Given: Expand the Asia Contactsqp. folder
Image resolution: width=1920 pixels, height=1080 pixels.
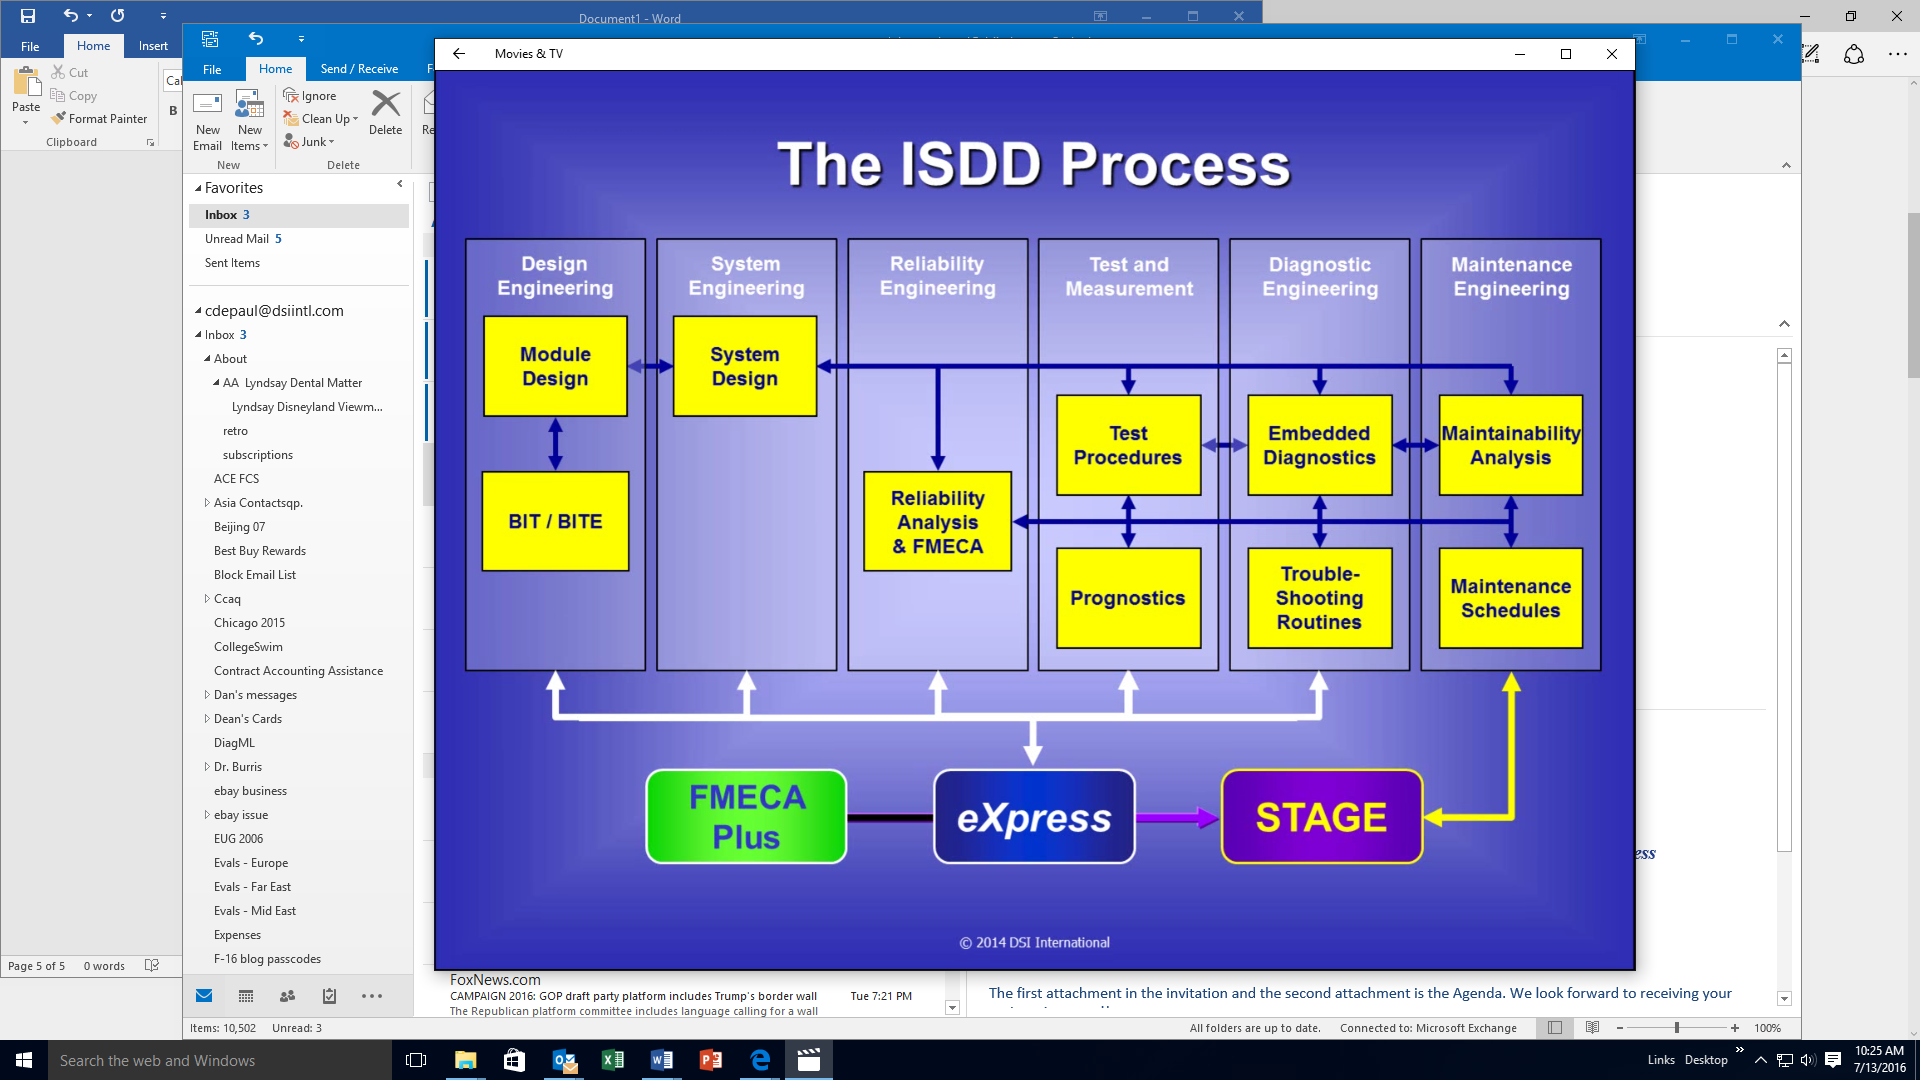Looking at the screenshot, I should click(x=207, y=503).
